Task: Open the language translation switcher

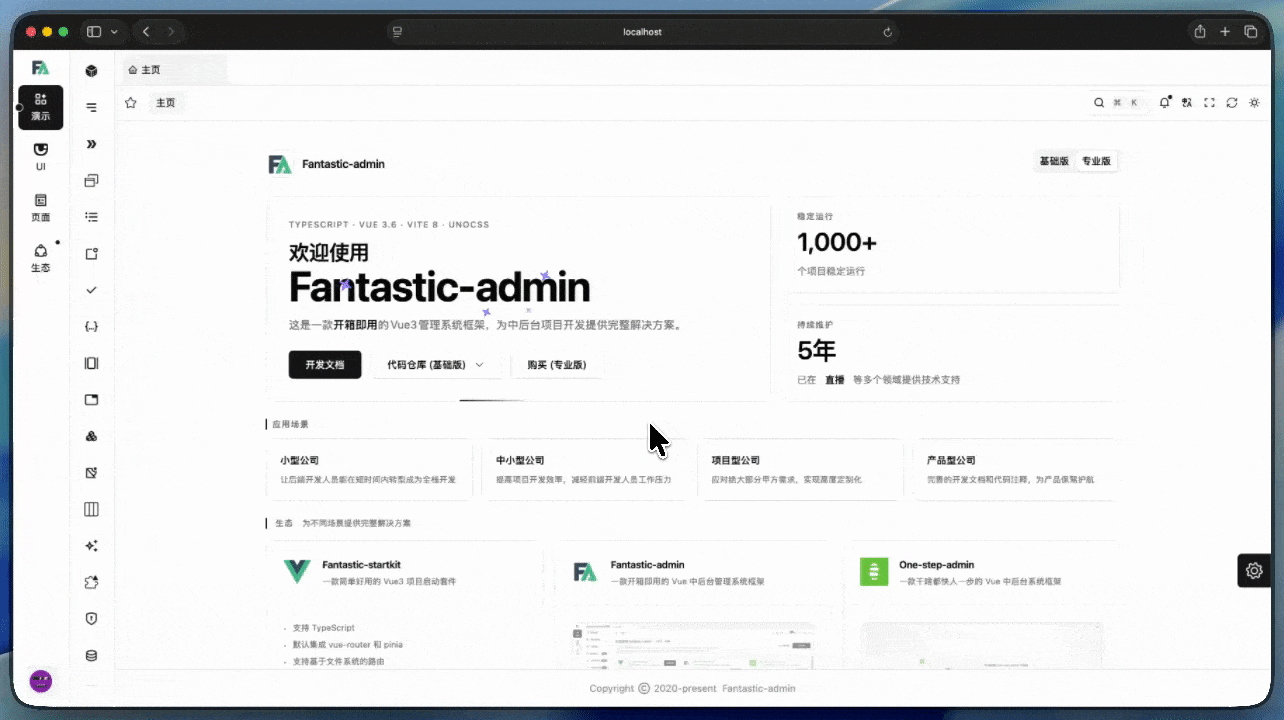Action: [x=1187, y=103]
